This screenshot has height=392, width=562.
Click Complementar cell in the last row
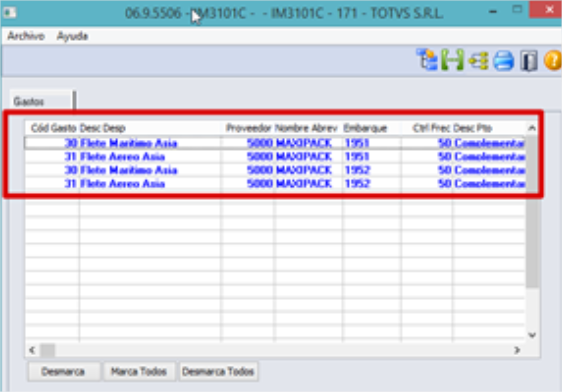point(490,183)
